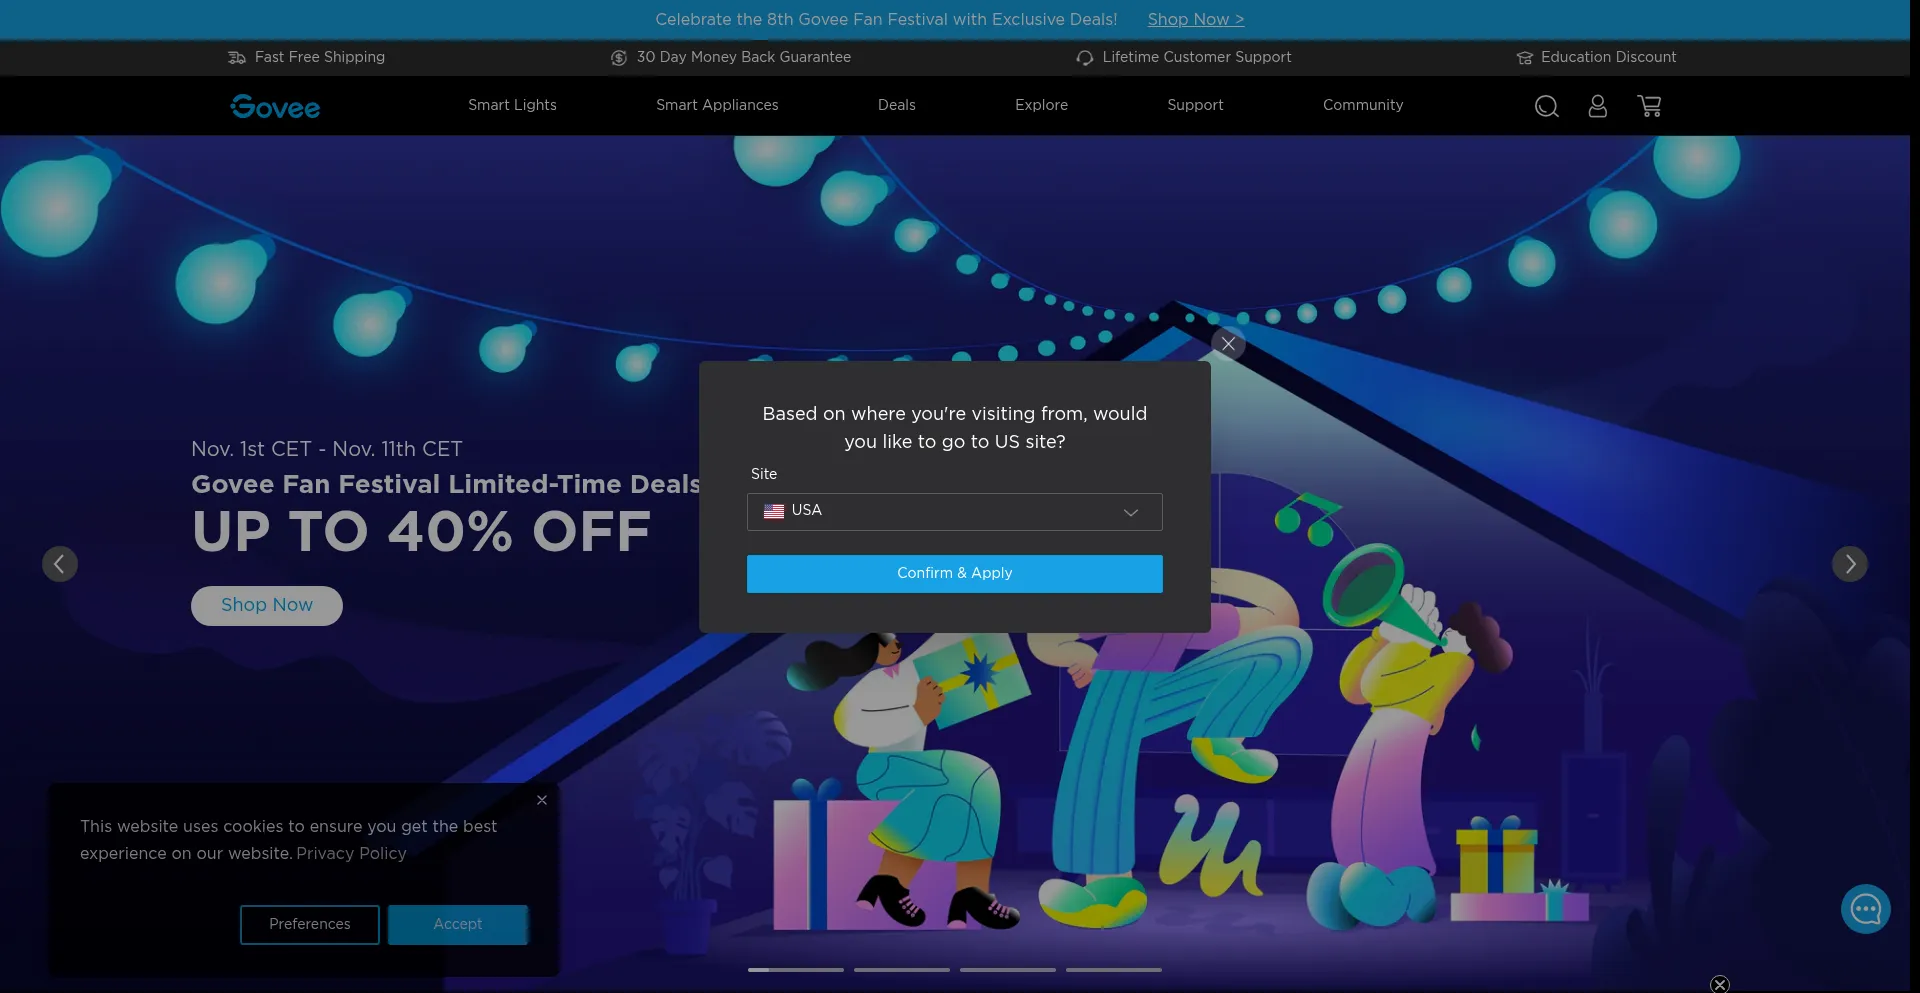Accept the website cookies
The width and height of the screenshot is (1920, 993).
tap(457, 925)
